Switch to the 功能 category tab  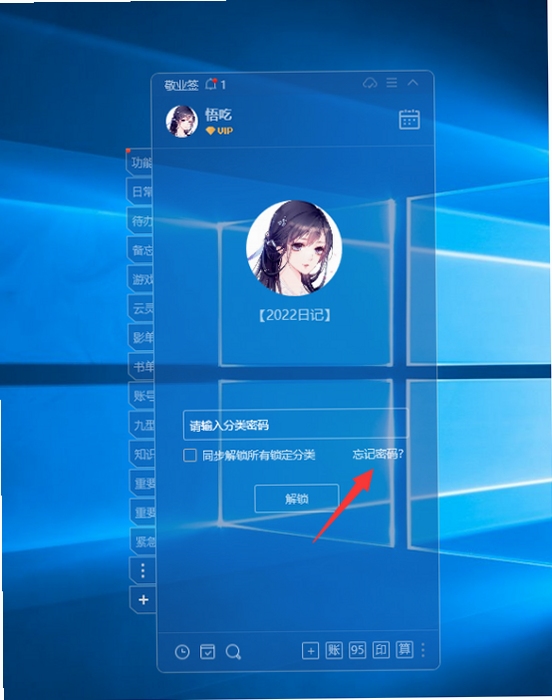point(141,162)
